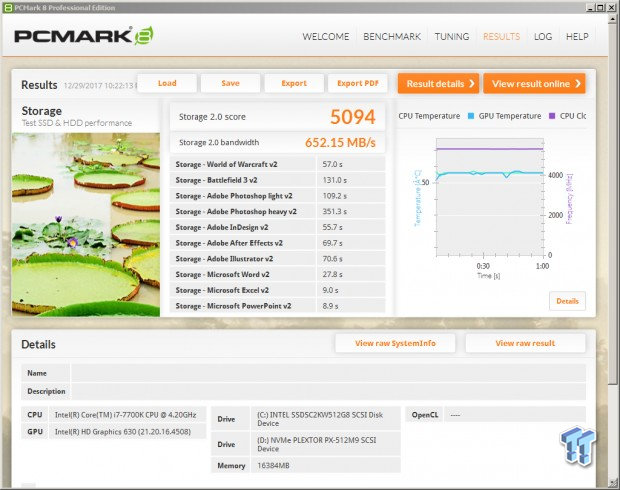Minimize the PCMark 8 window

pos(591,8)
